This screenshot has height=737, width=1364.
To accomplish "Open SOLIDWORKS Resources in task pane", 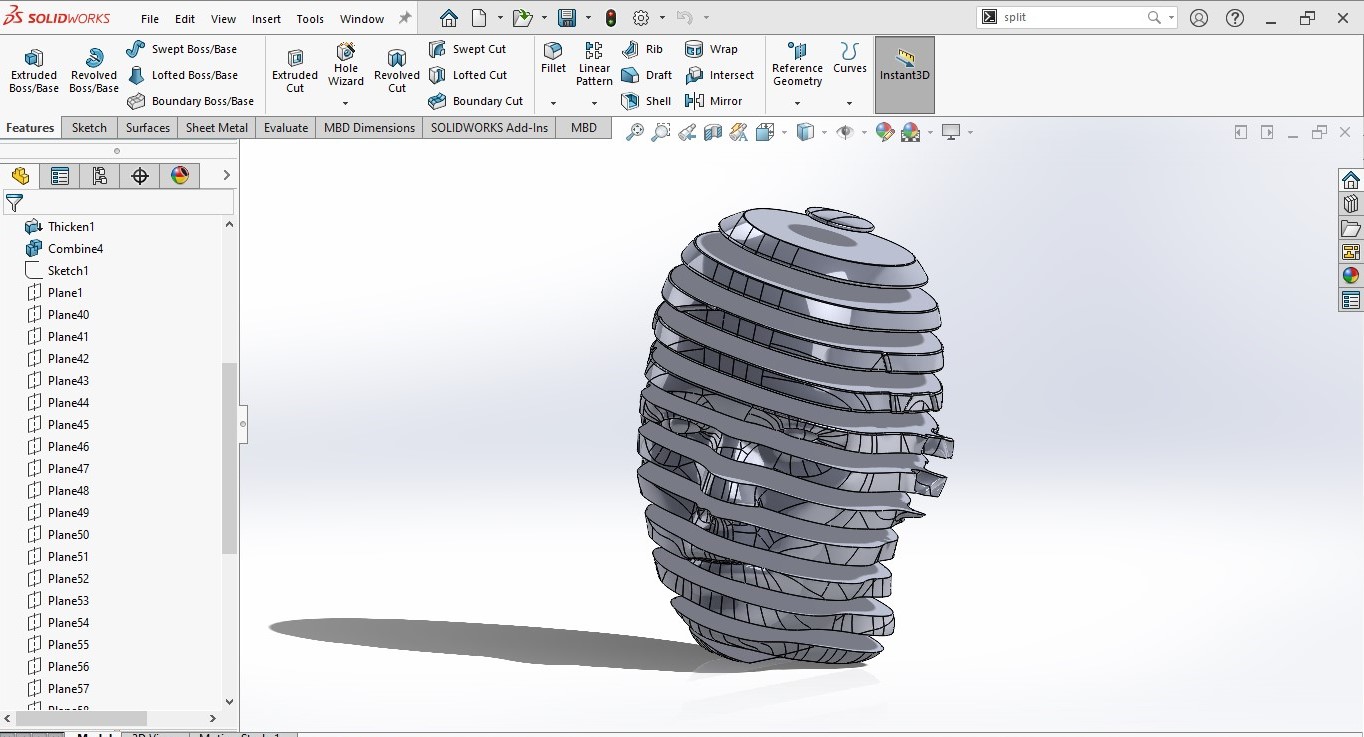I will click(x=1351, y=180).
